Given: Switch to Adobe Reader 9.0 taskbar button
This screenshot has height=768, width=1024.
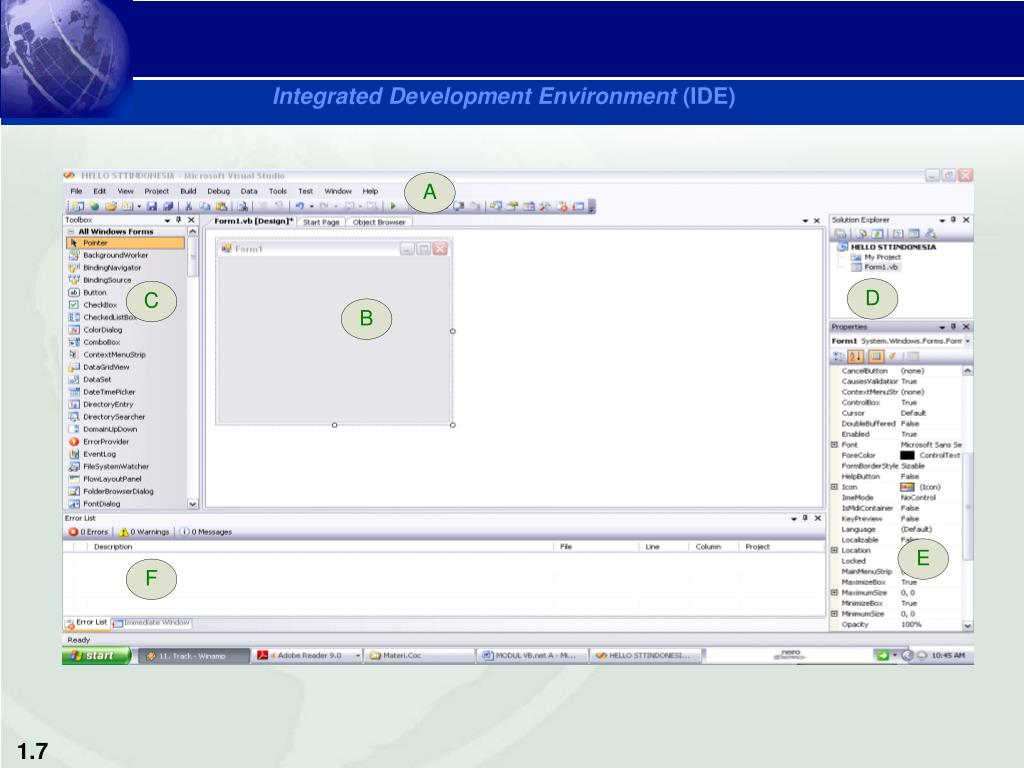Looking at the screenshot, I should (x=308, y=656).
